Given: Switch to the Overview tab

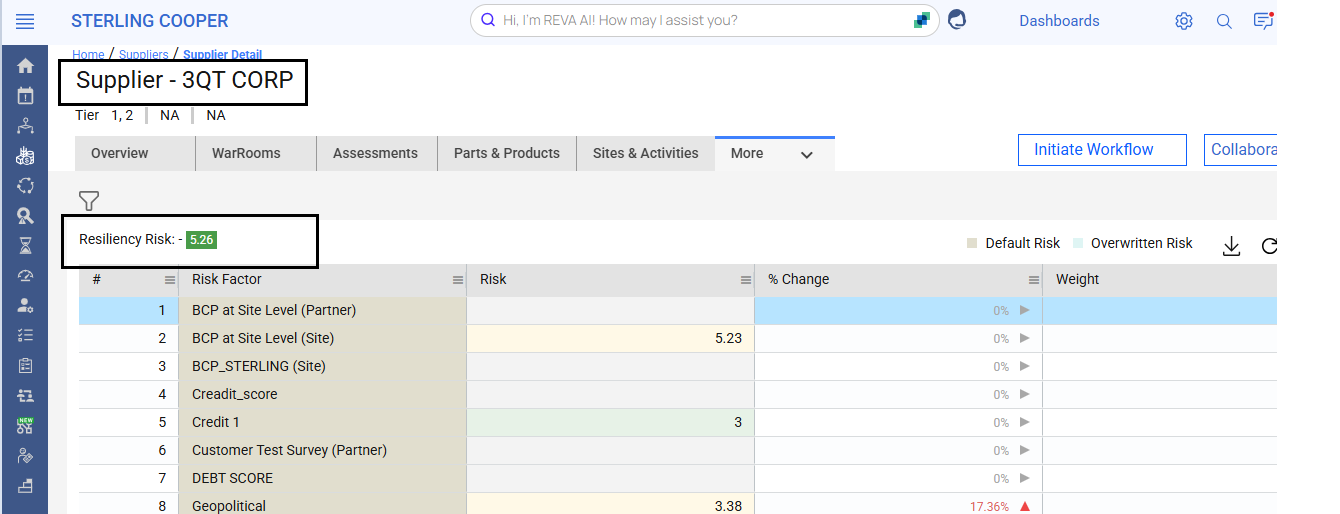Looking at the screenshot, I should [x=135, y=153].
